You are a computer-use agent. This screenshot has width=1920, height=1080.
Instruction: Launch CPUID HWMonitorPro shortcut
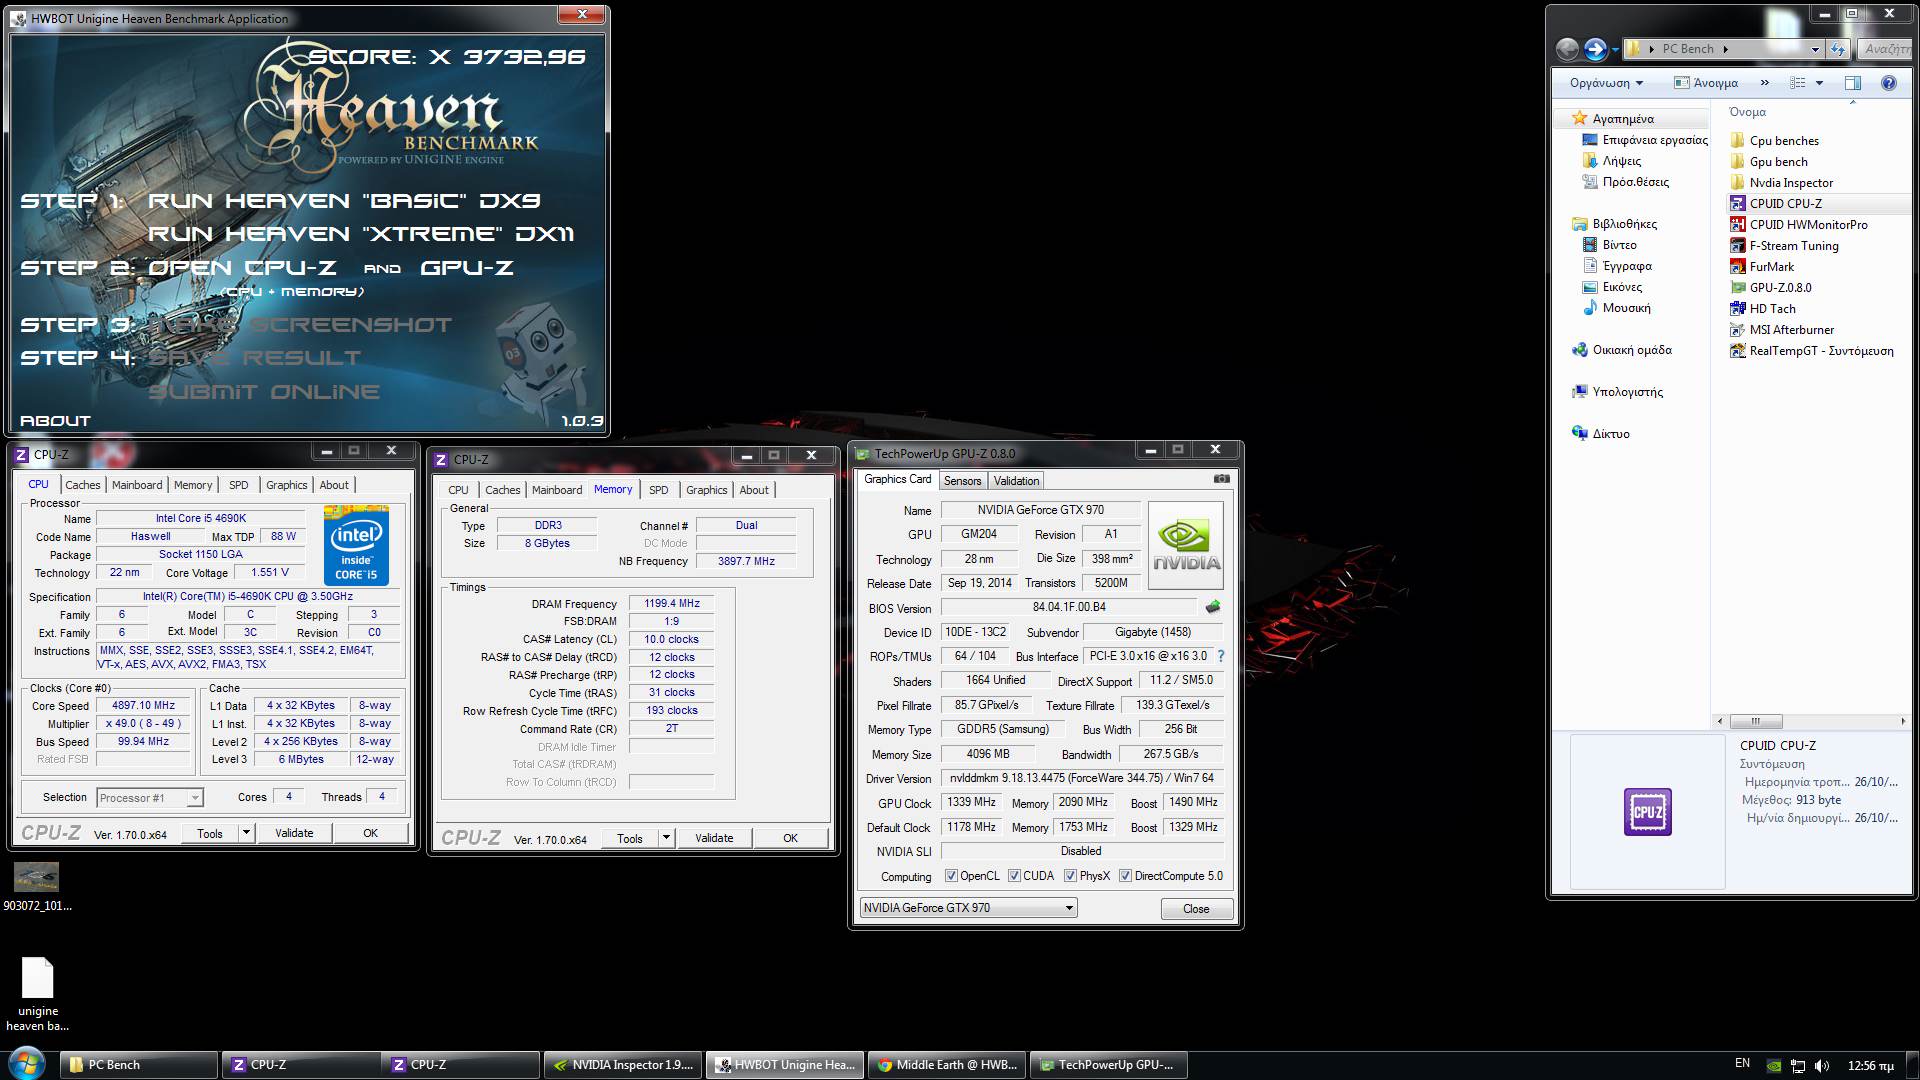pyautogui.click(x=1808, y=225)
